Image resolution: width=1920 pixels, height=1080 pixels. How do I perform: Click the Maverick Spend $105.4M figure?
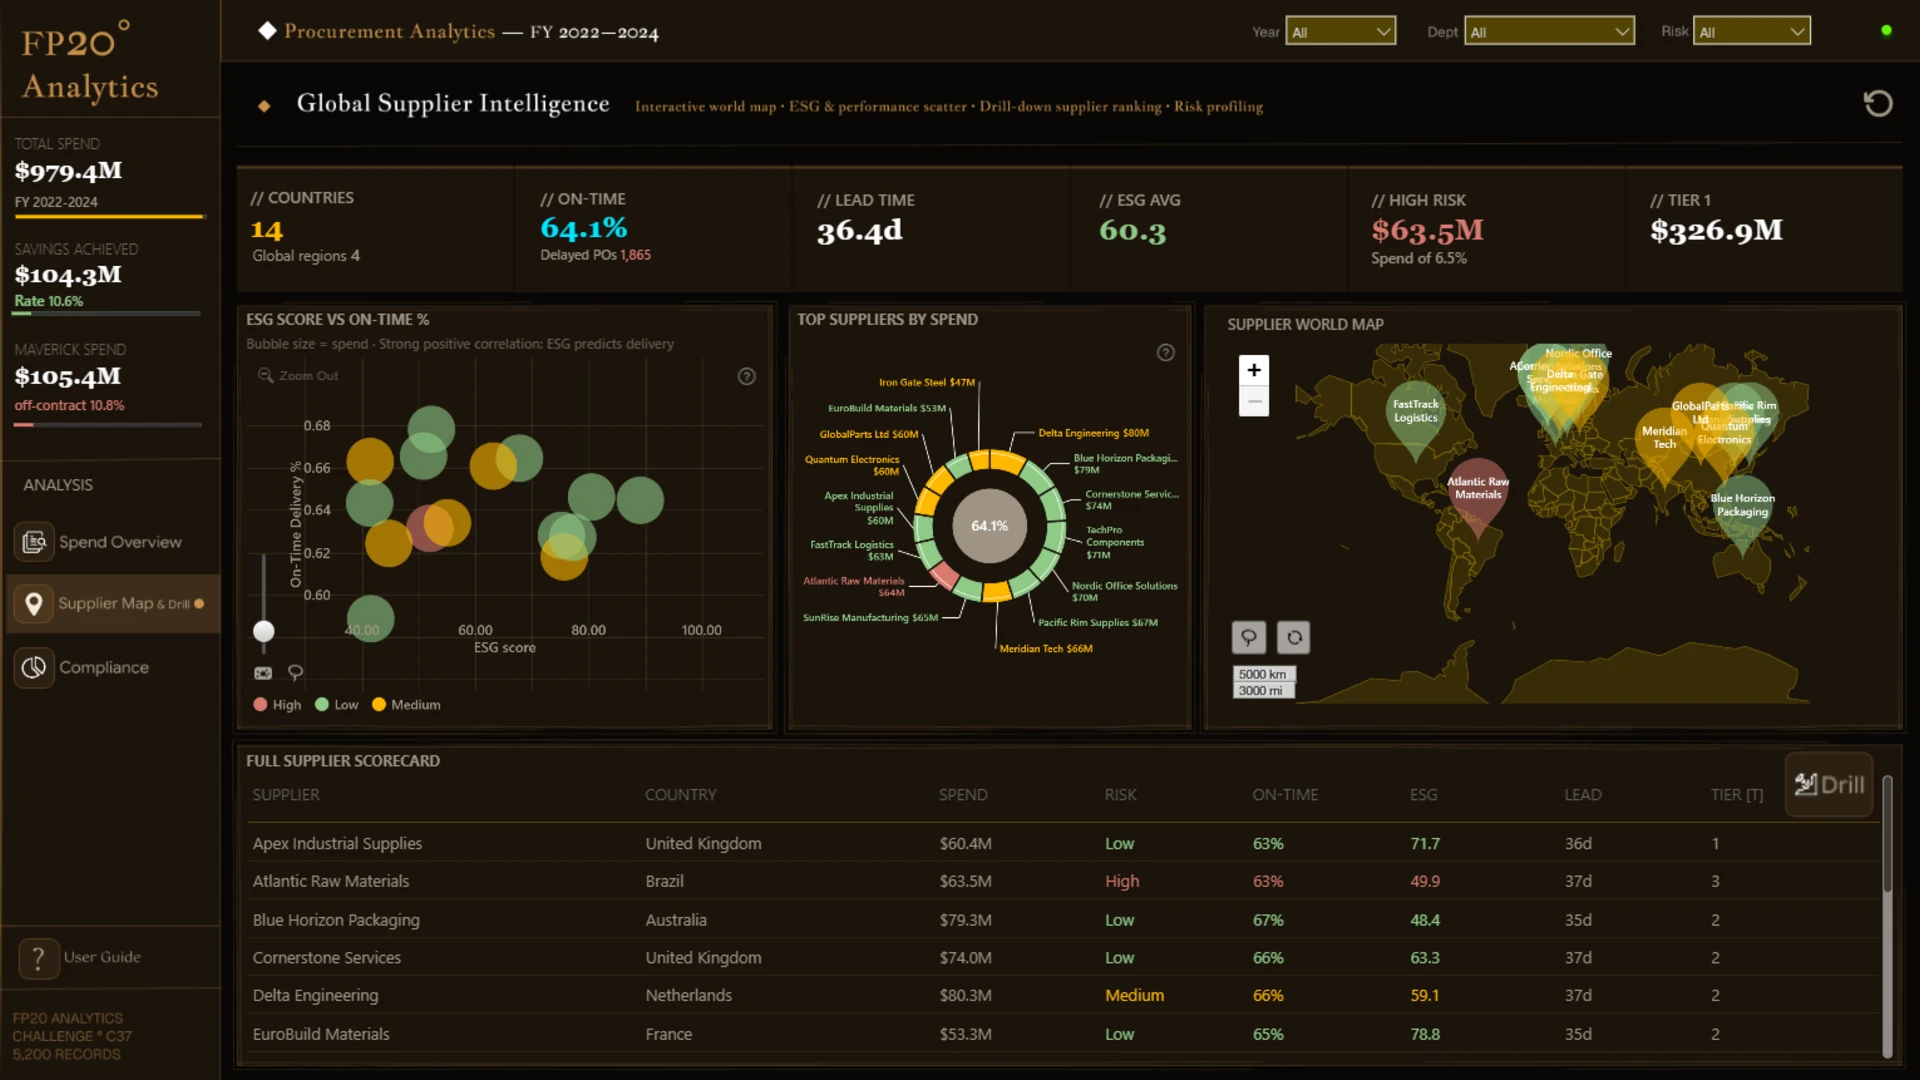tap(68, 376)
